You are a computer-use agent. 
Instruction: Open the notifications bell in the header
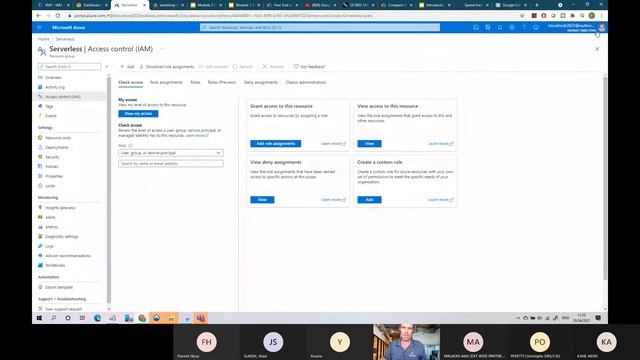click(500, 27)
